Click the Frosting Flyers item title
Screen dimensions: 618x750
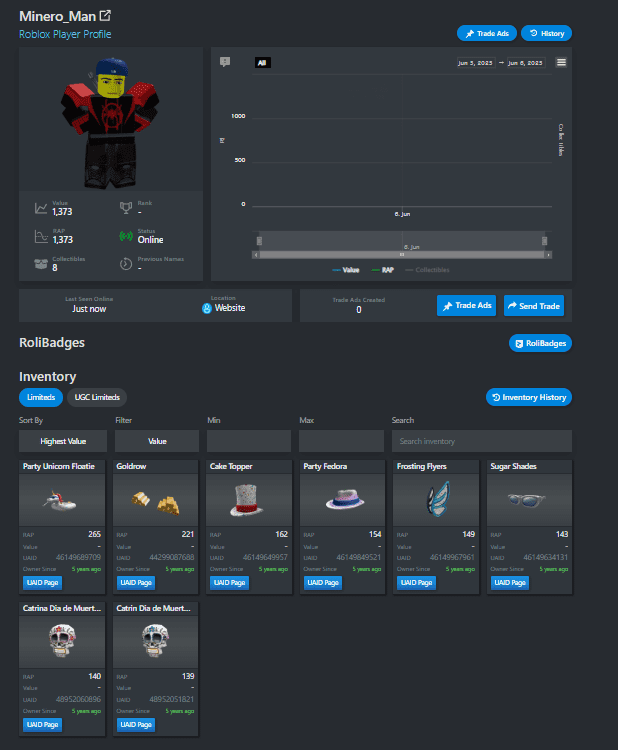coord(422,466)
